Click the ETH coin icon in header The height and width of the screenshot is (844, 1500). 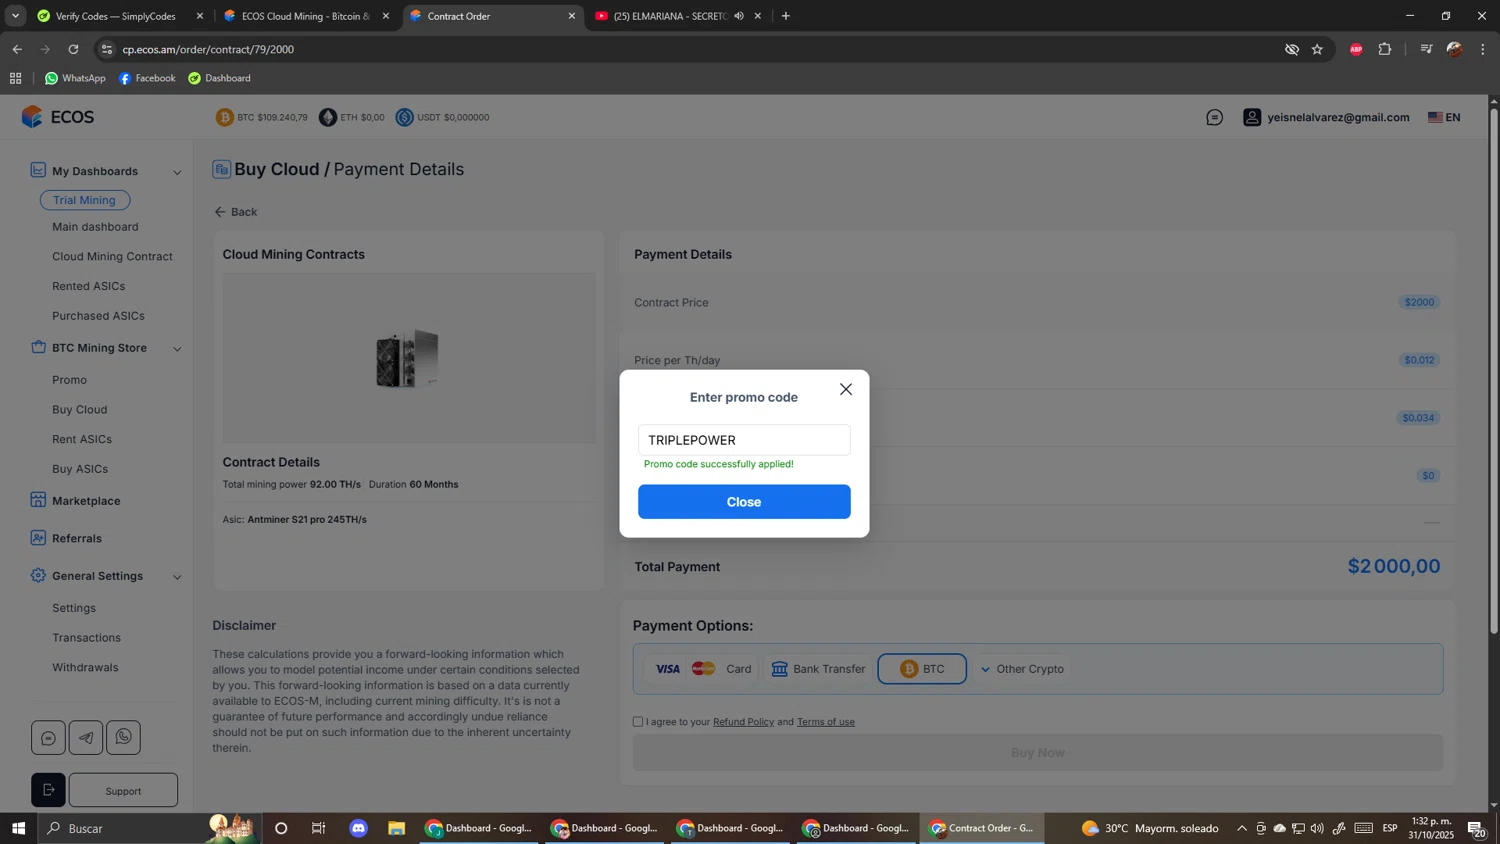point(328,117)
